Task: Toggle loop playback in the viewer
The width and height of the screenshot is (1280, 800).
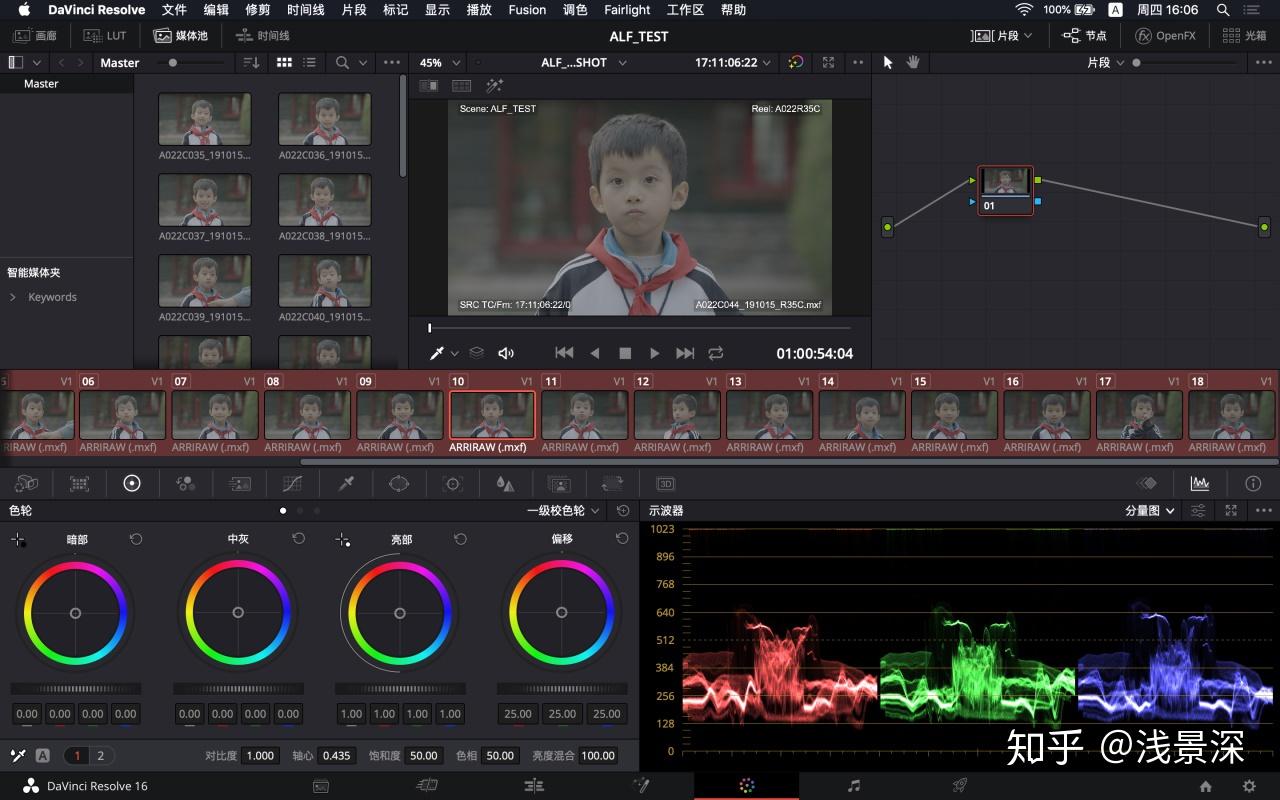Action: point(715,353)
